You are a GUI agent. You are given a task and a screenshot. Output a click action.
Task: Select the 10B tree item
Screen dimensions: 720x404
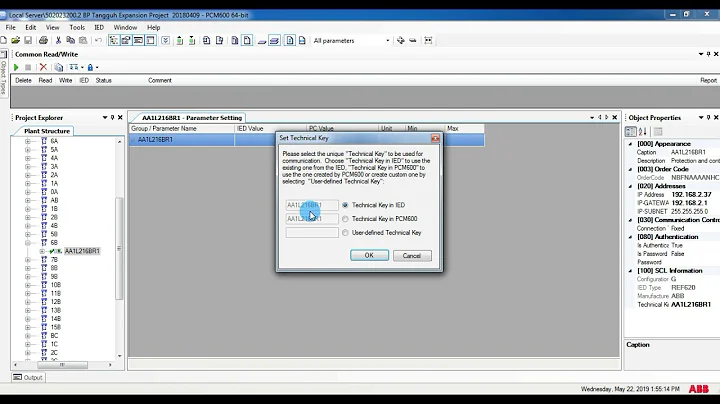(x=56, y=285)
